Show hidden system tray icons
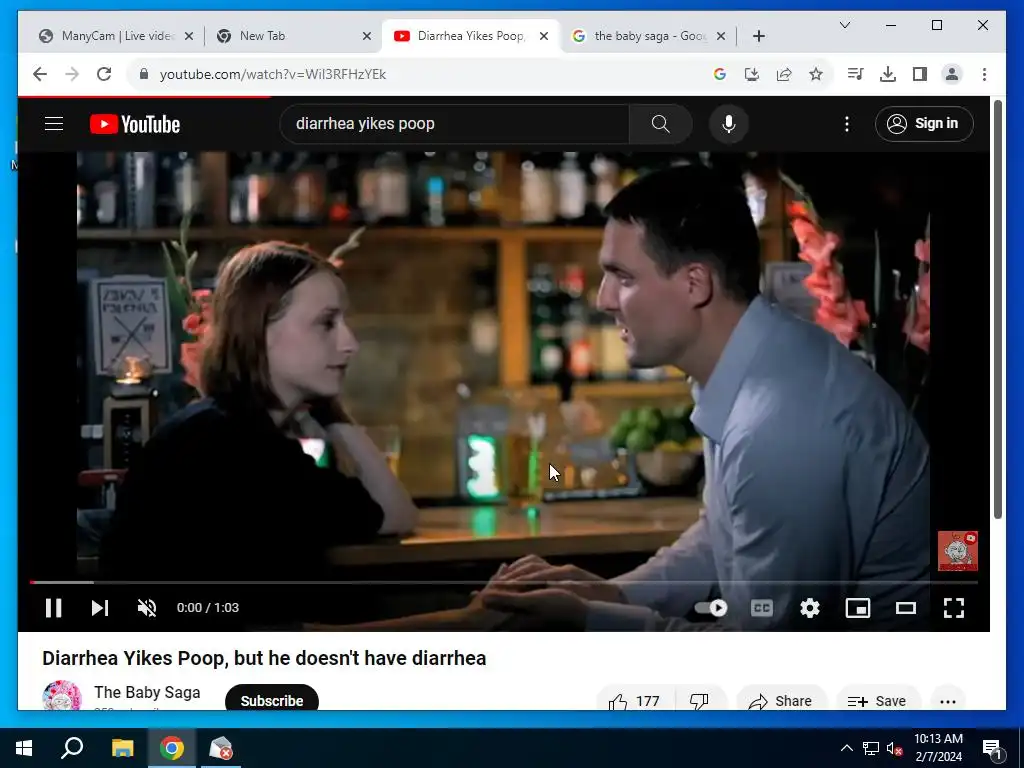 [x=846, y=748]
